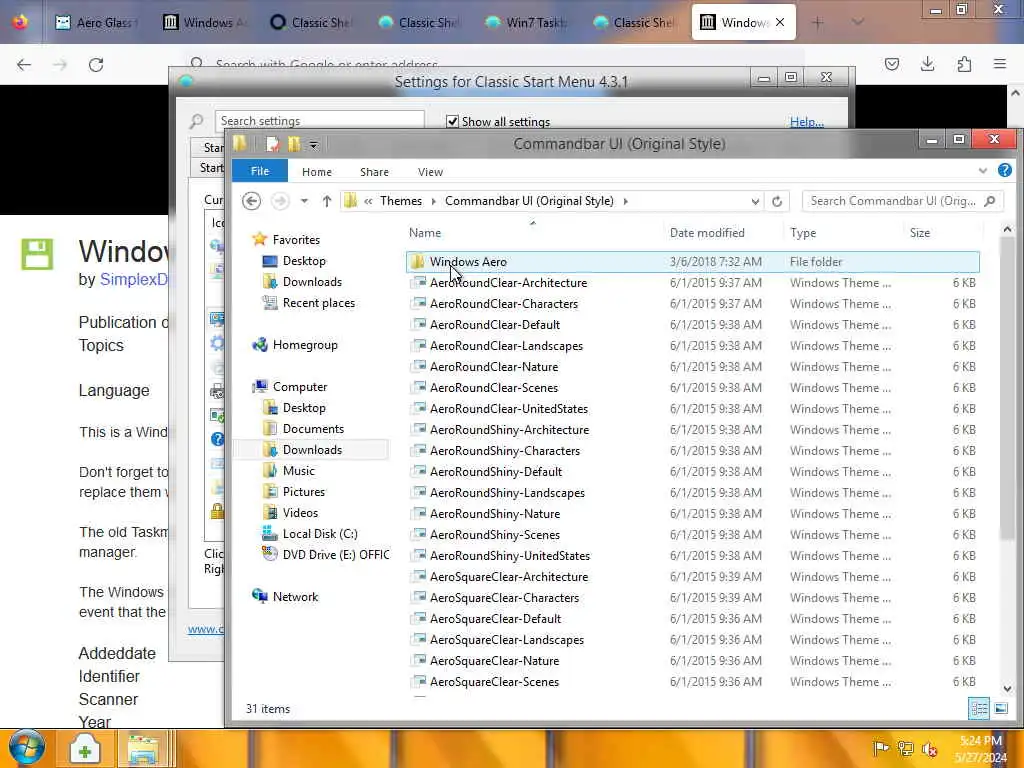Sort by Date modified column
The image size is (1024, 768).
pos(707,233)
